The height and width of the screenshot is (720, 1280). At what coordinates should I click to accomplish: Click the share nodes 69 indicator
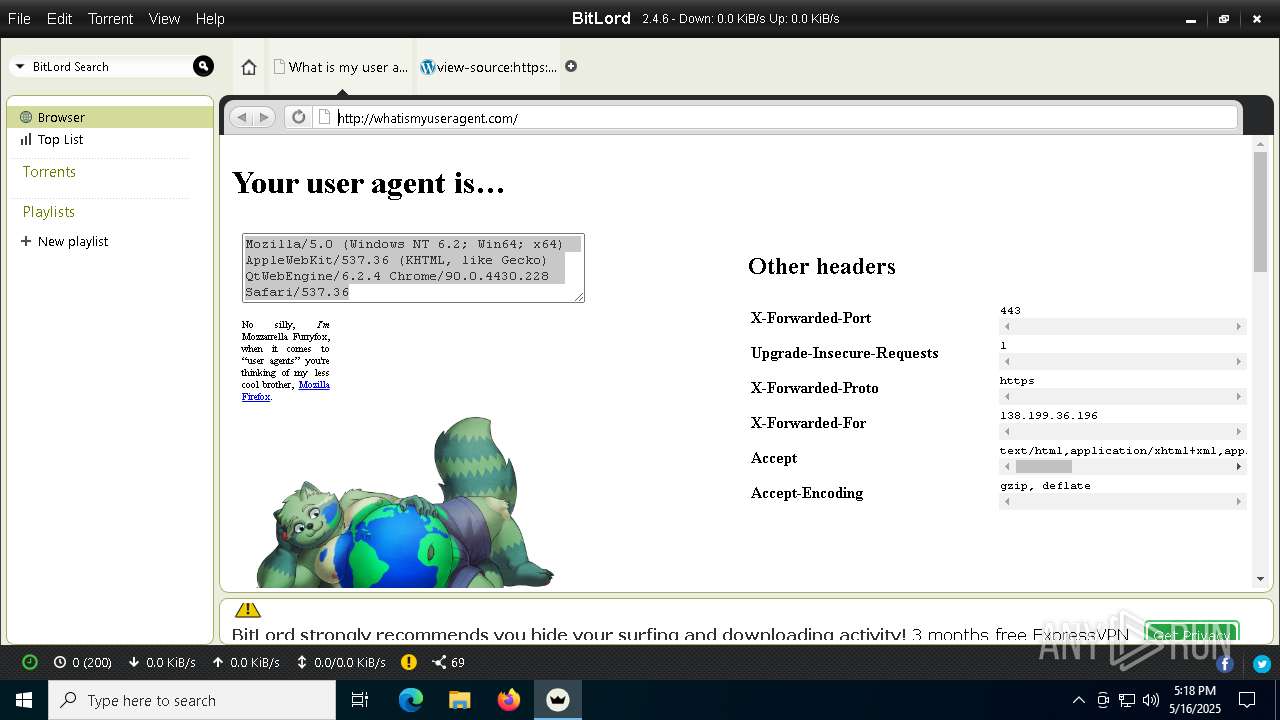(x=448, y=662)
